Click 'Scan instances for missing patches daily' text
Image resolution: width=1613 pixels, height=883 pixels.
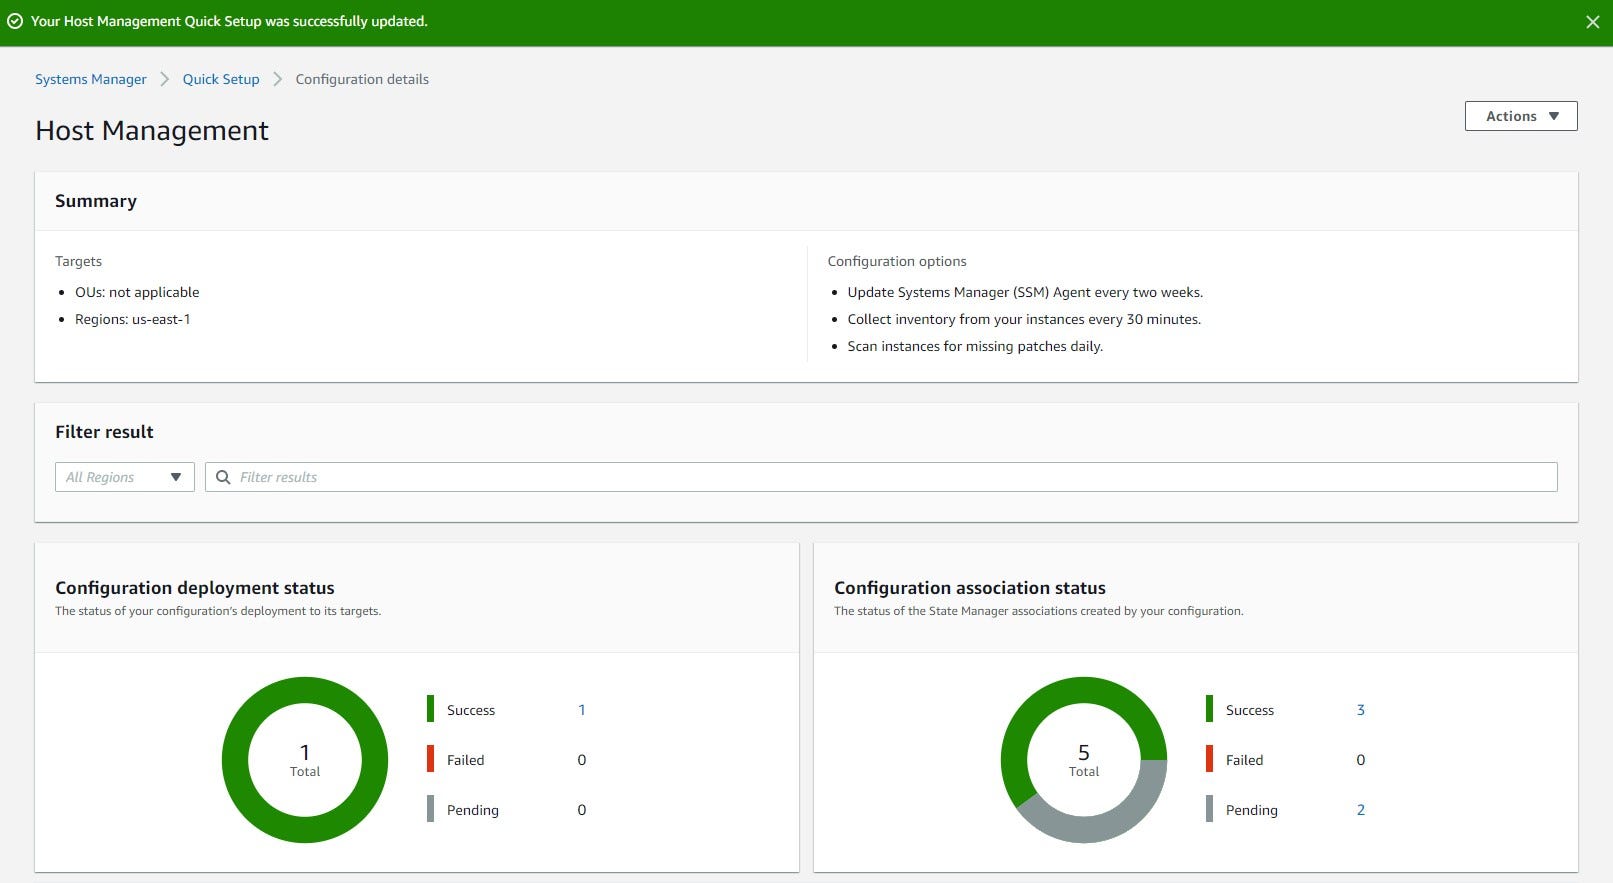click(975, 346)
